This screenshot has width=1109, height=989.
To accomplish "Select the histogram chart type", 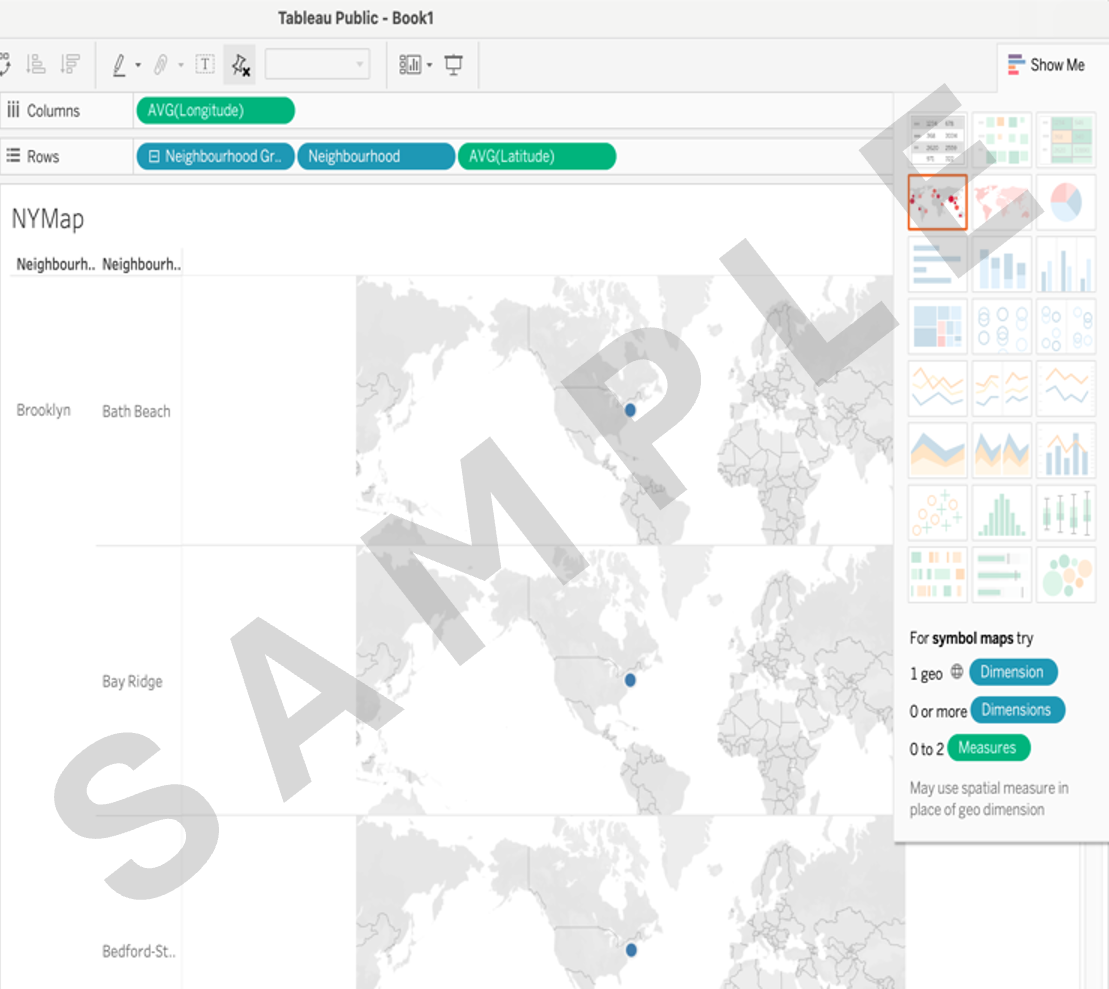I will click(x=1001, y=512).
